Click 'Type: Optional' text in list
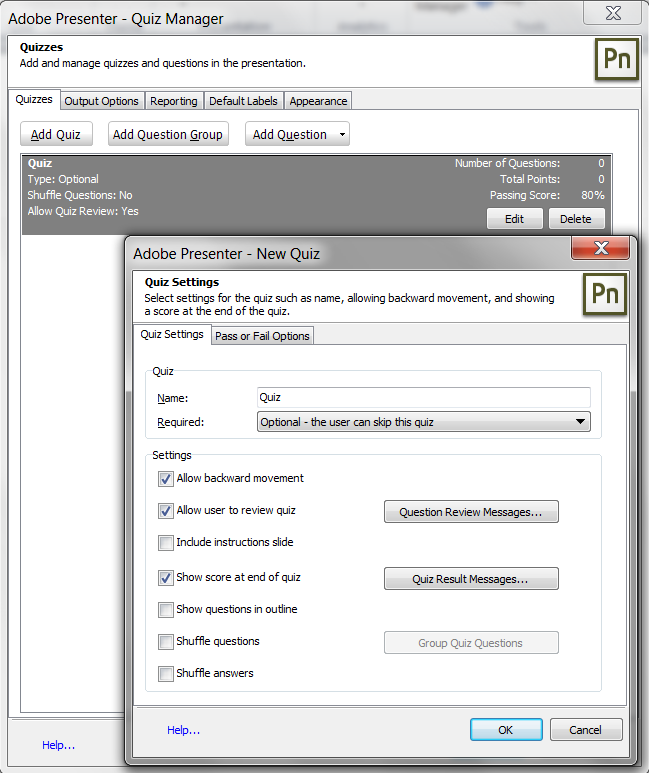Viewport: 649px width, 773px height. (x=63, y=179)
